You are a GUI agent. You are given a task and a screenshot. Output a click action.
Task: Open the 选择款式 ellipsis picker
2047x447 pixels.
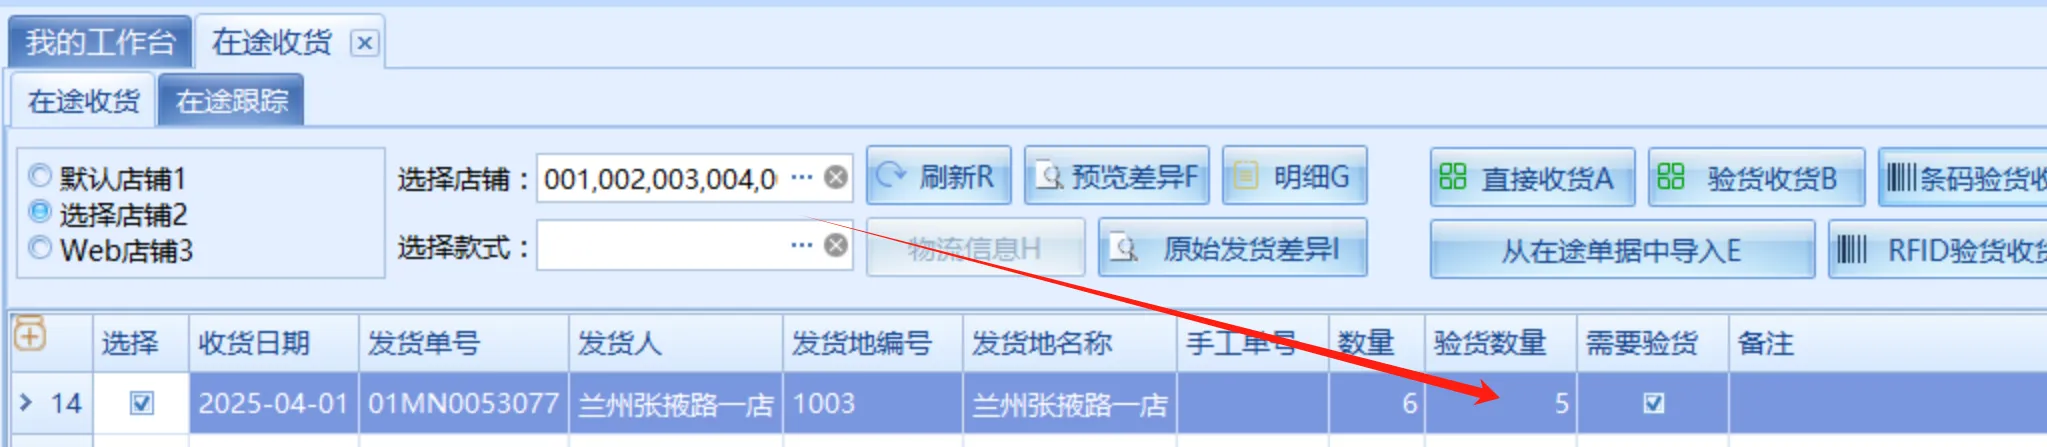point(801,245)
